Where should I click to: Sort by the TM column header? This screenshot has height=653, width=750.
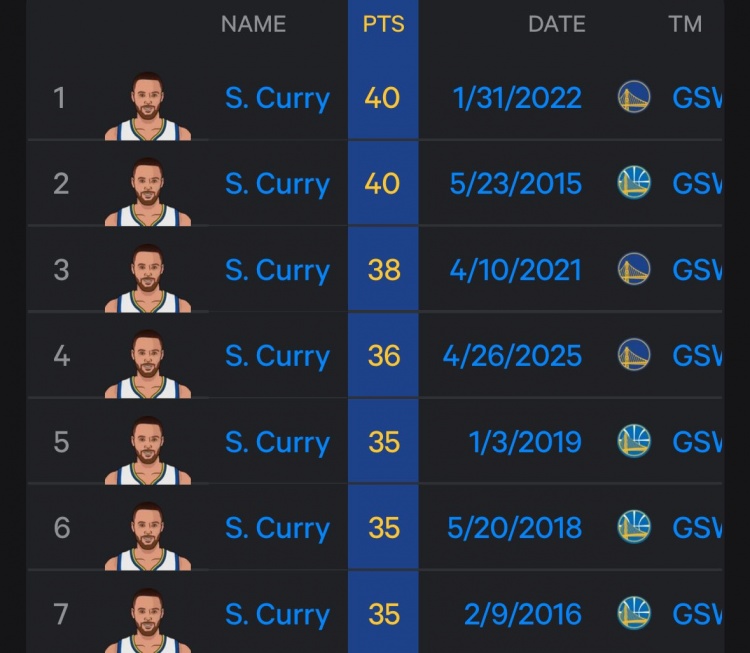pos(685,24)
